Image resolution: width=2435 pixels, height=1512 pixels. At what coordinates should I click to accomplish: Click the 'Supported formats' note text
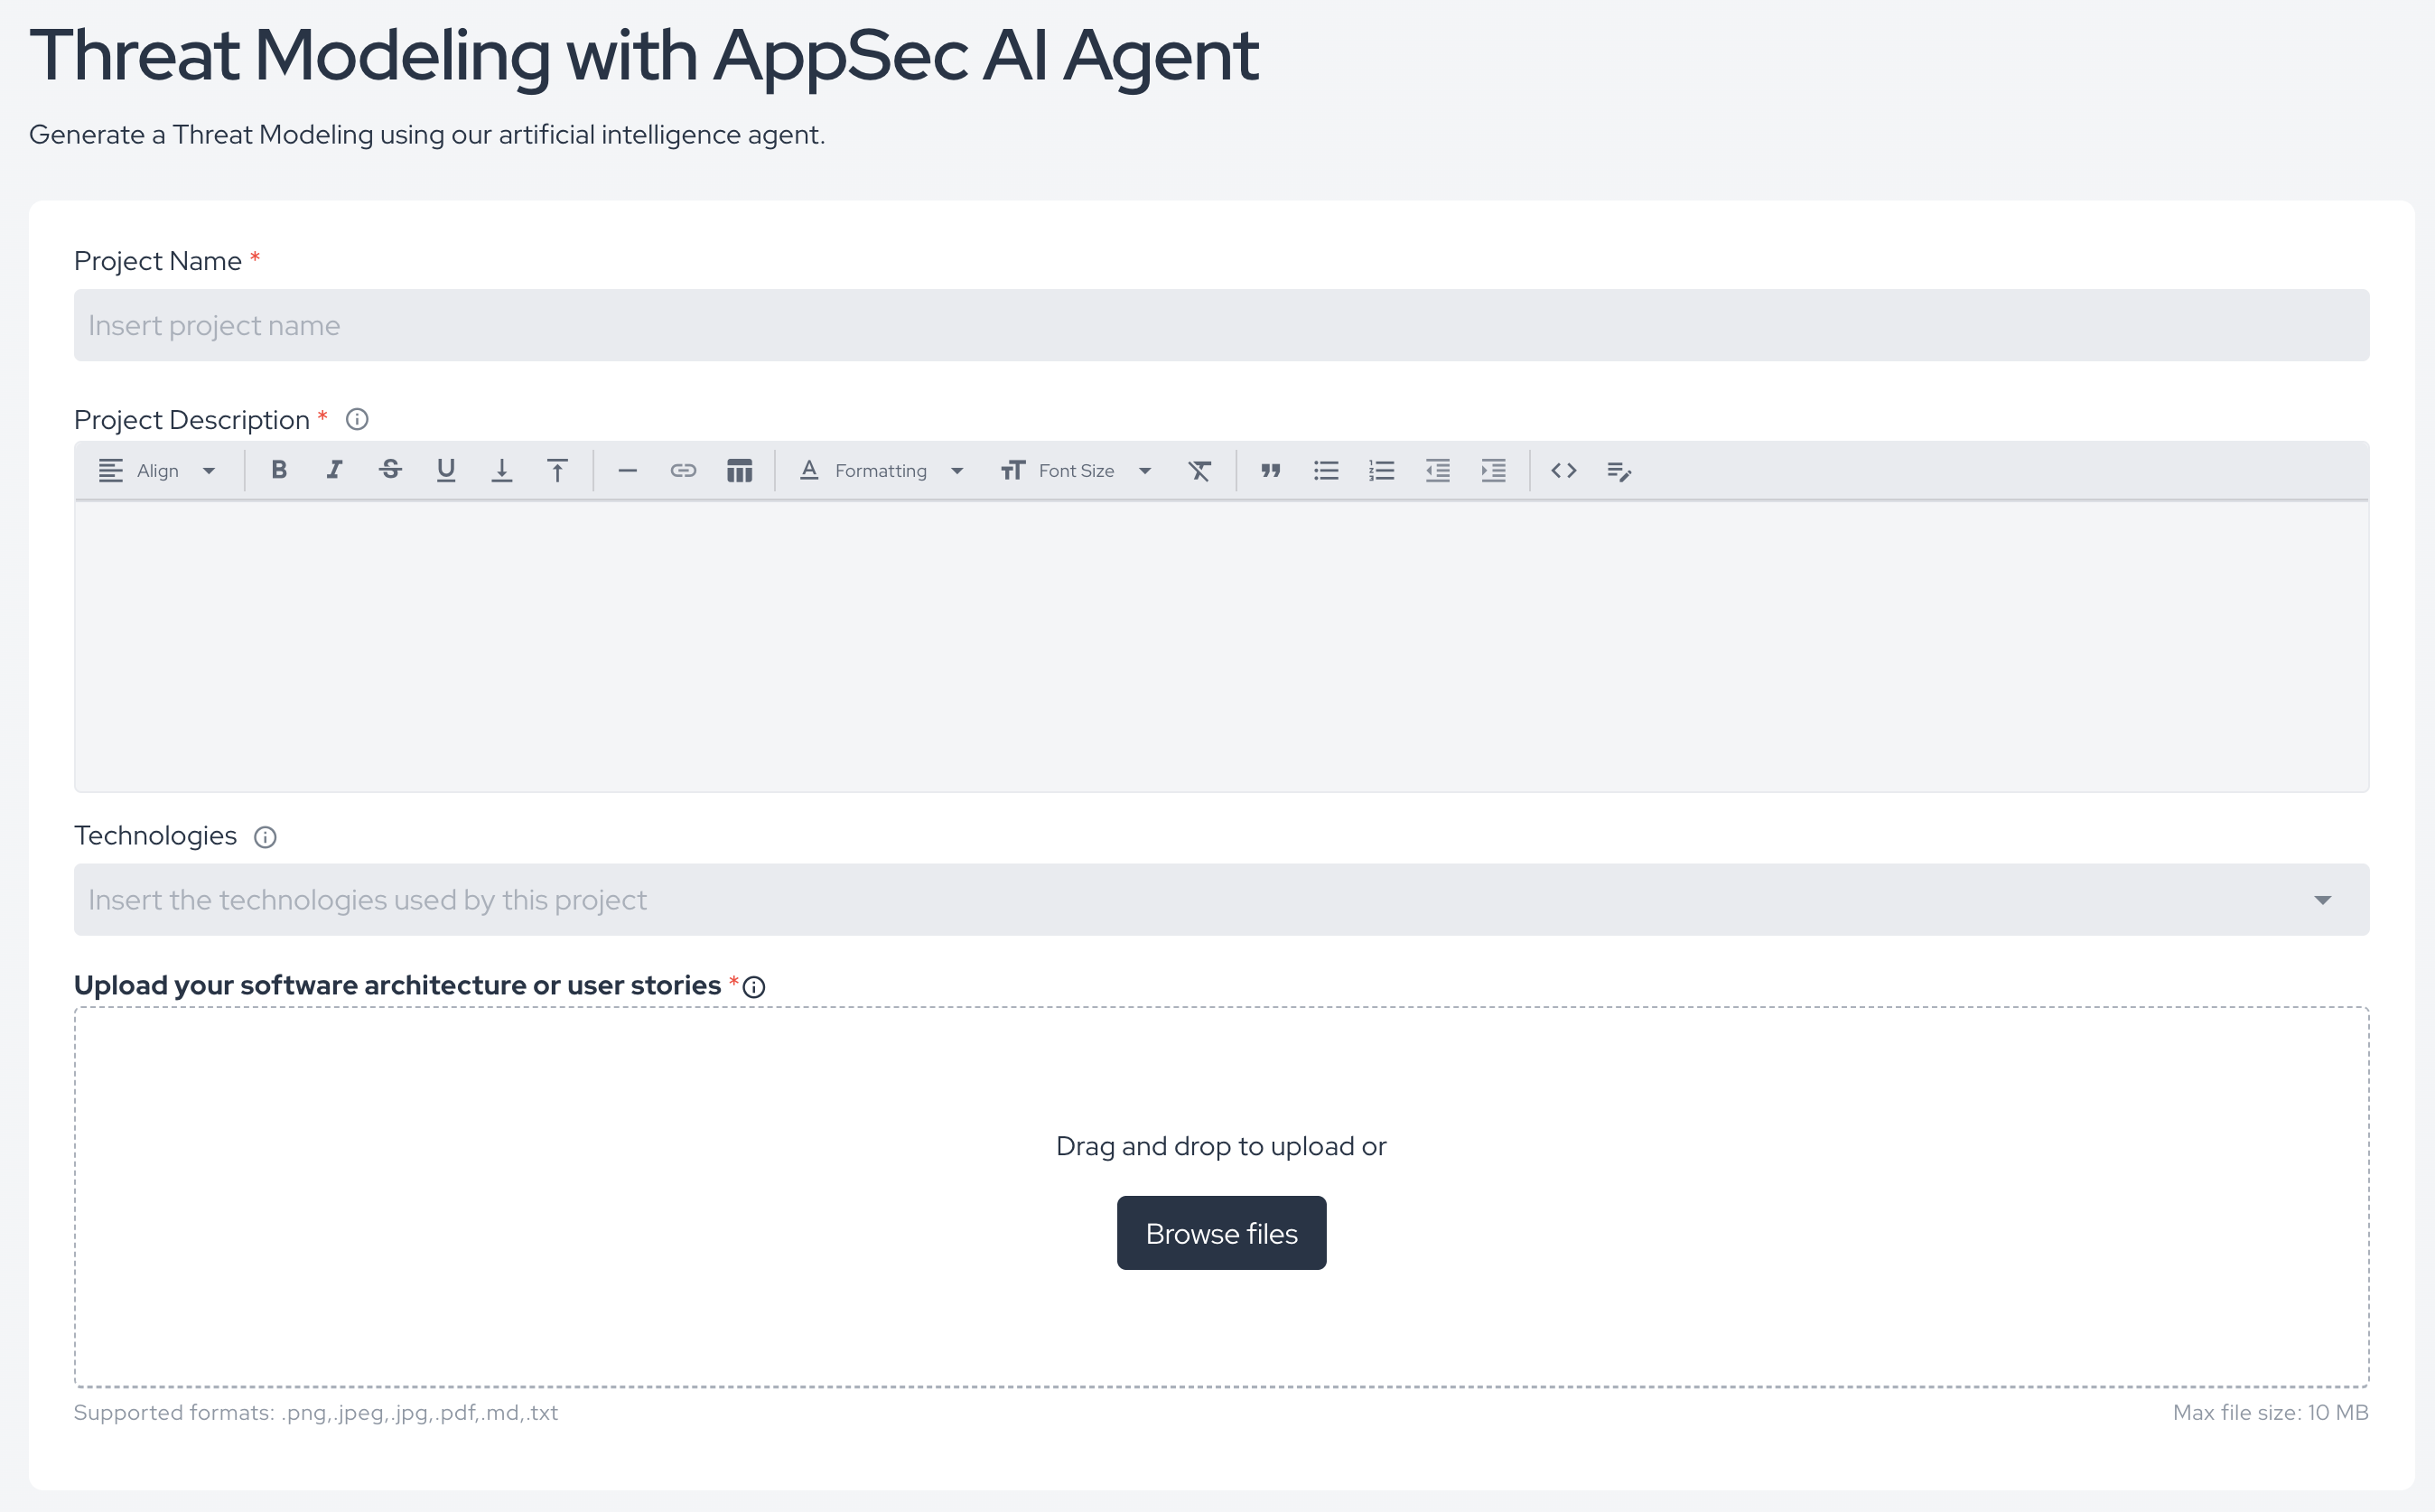(316, 1413)
